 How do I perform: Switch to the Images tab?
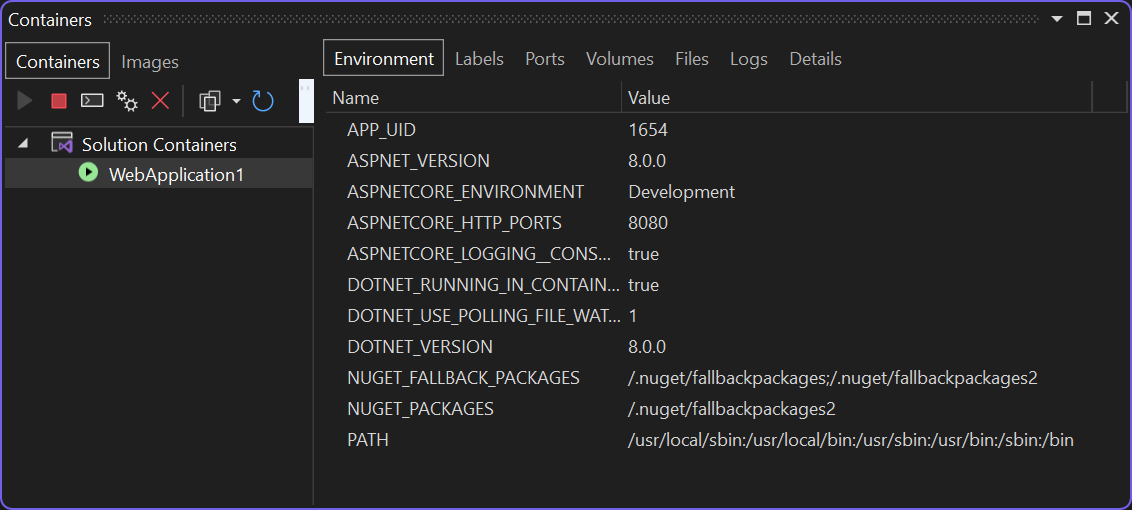150,62
